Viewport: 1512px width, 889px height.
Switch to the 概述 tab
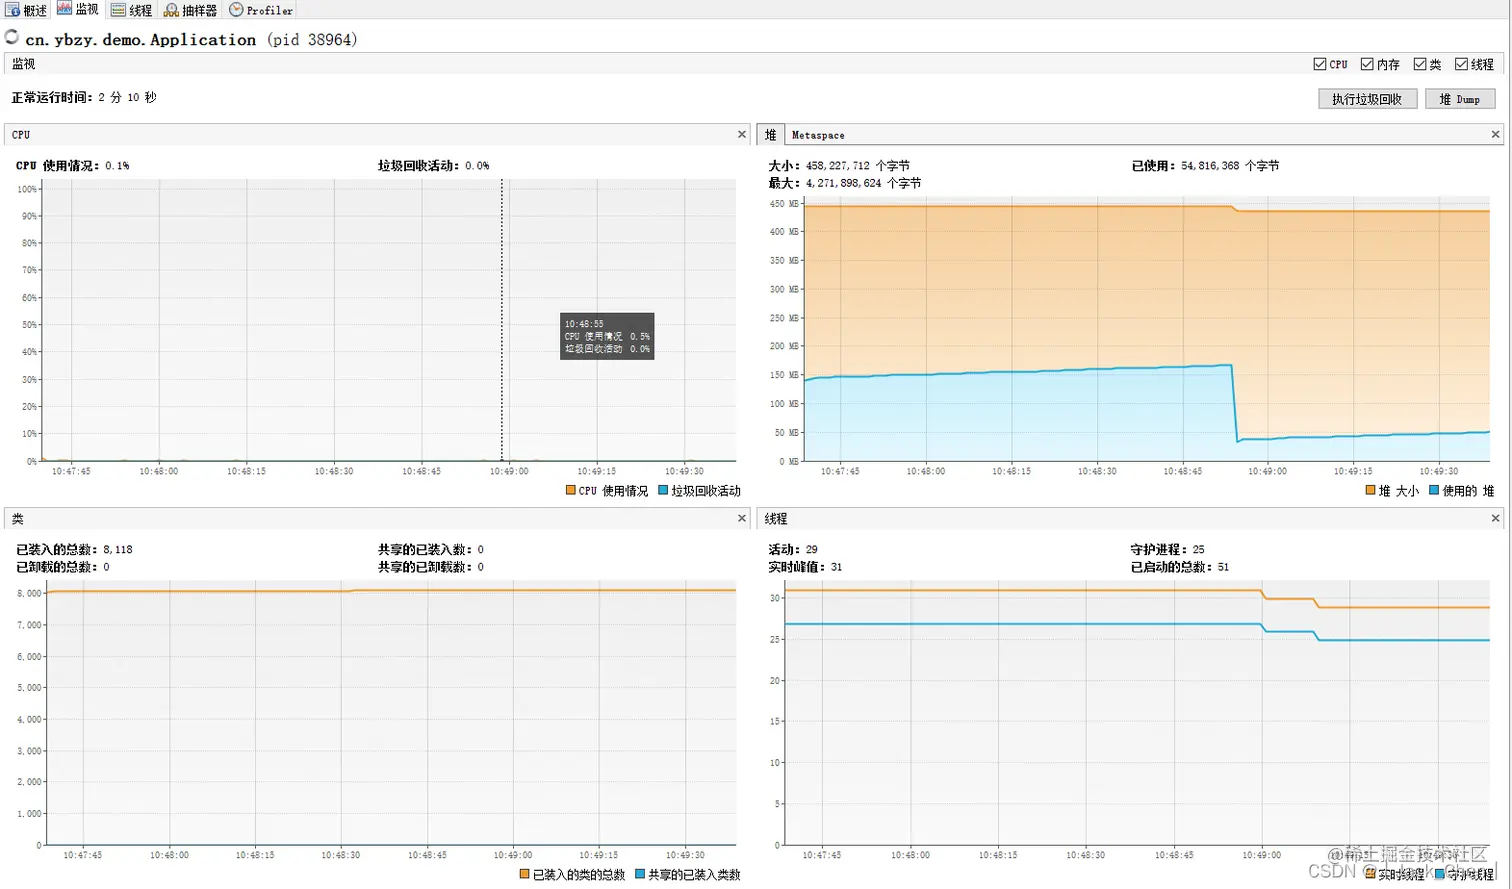click(x=27, y=10)
